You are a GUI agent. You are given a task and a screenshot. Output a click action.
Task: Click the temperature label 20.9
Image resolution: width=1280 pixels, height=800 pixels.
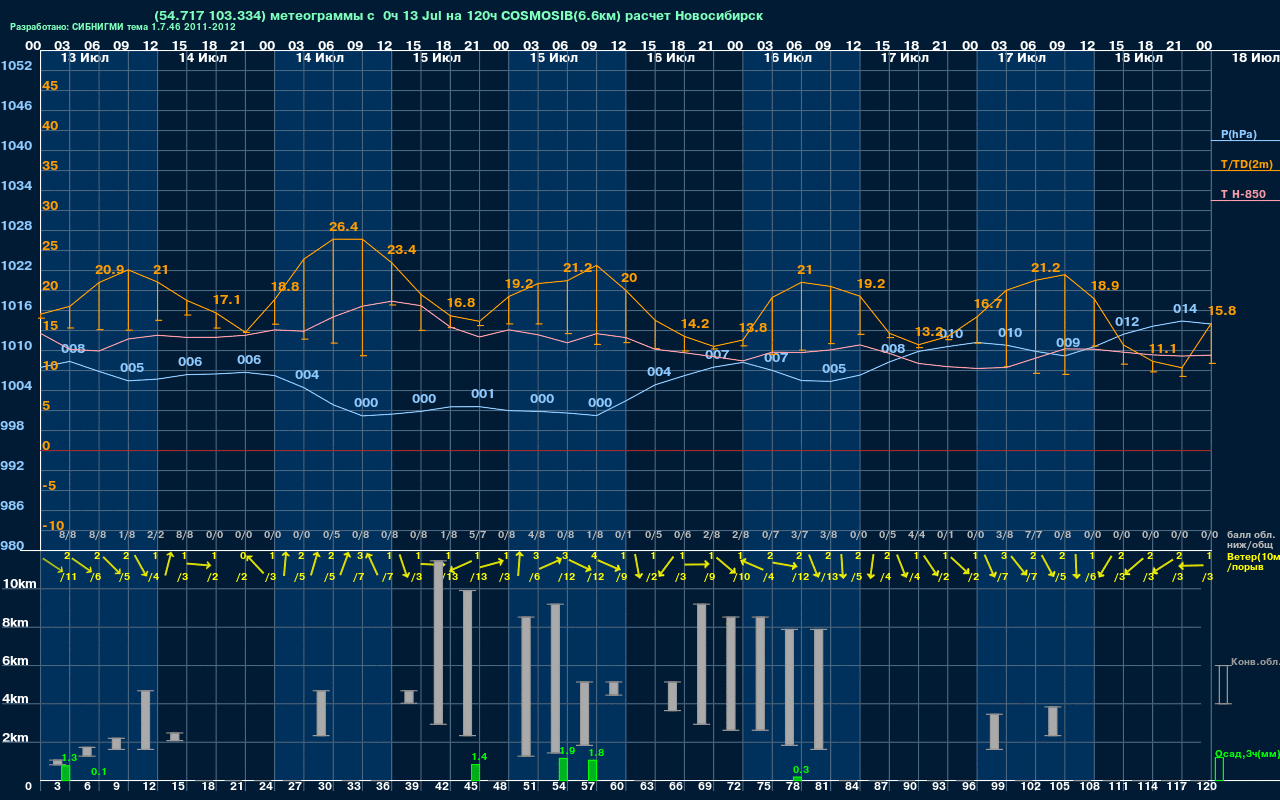click(110, 270)
